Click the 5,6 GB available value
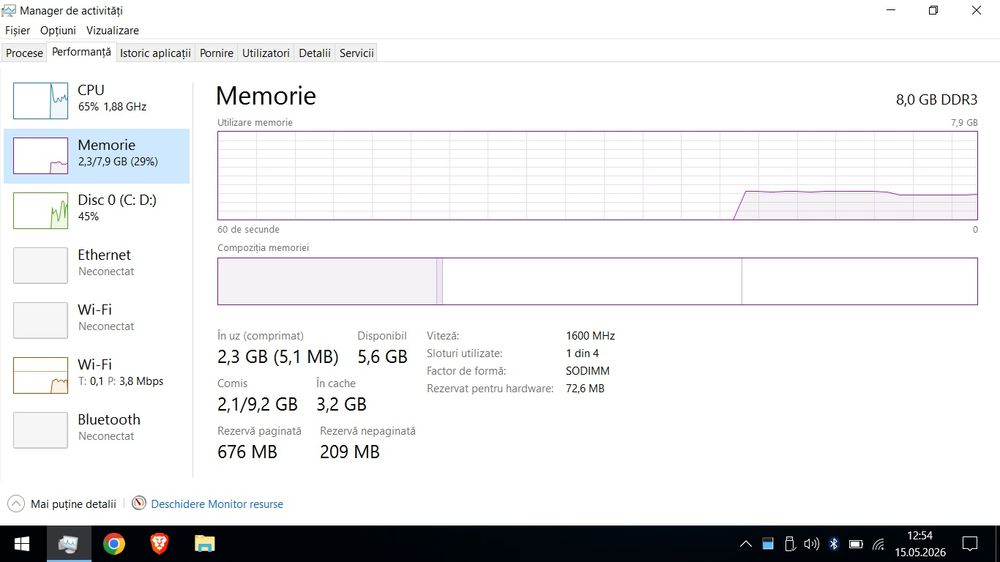1000x562 pixels. coord(382,357)
